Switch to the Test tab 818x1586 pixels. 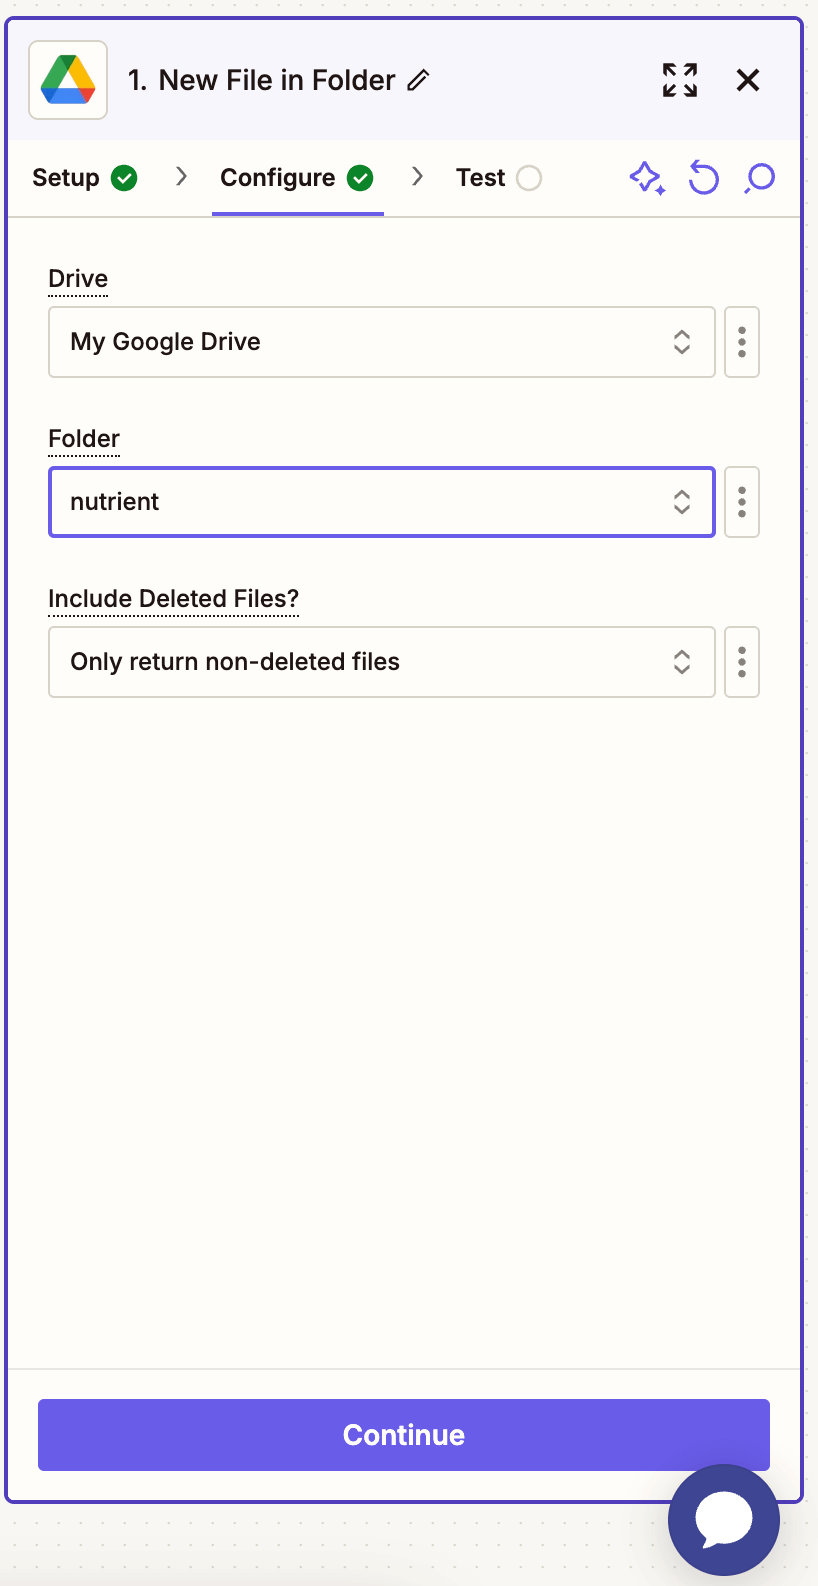(480, 177)
